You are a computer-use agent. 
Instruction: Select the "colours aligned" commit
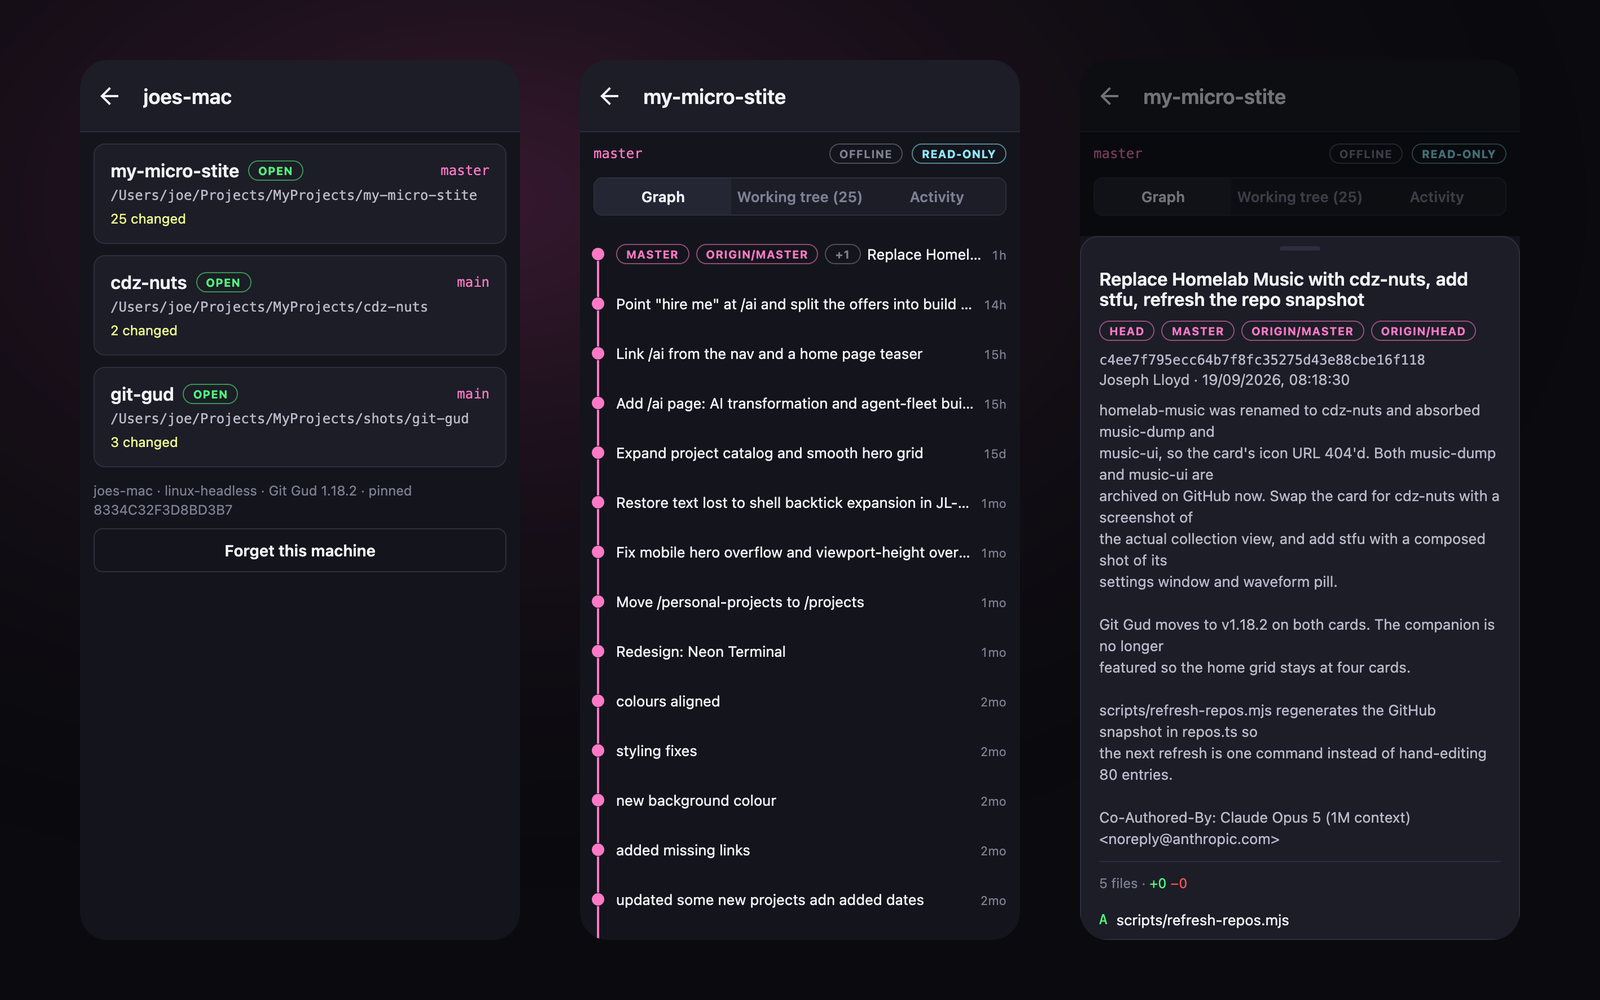(800, 702)
